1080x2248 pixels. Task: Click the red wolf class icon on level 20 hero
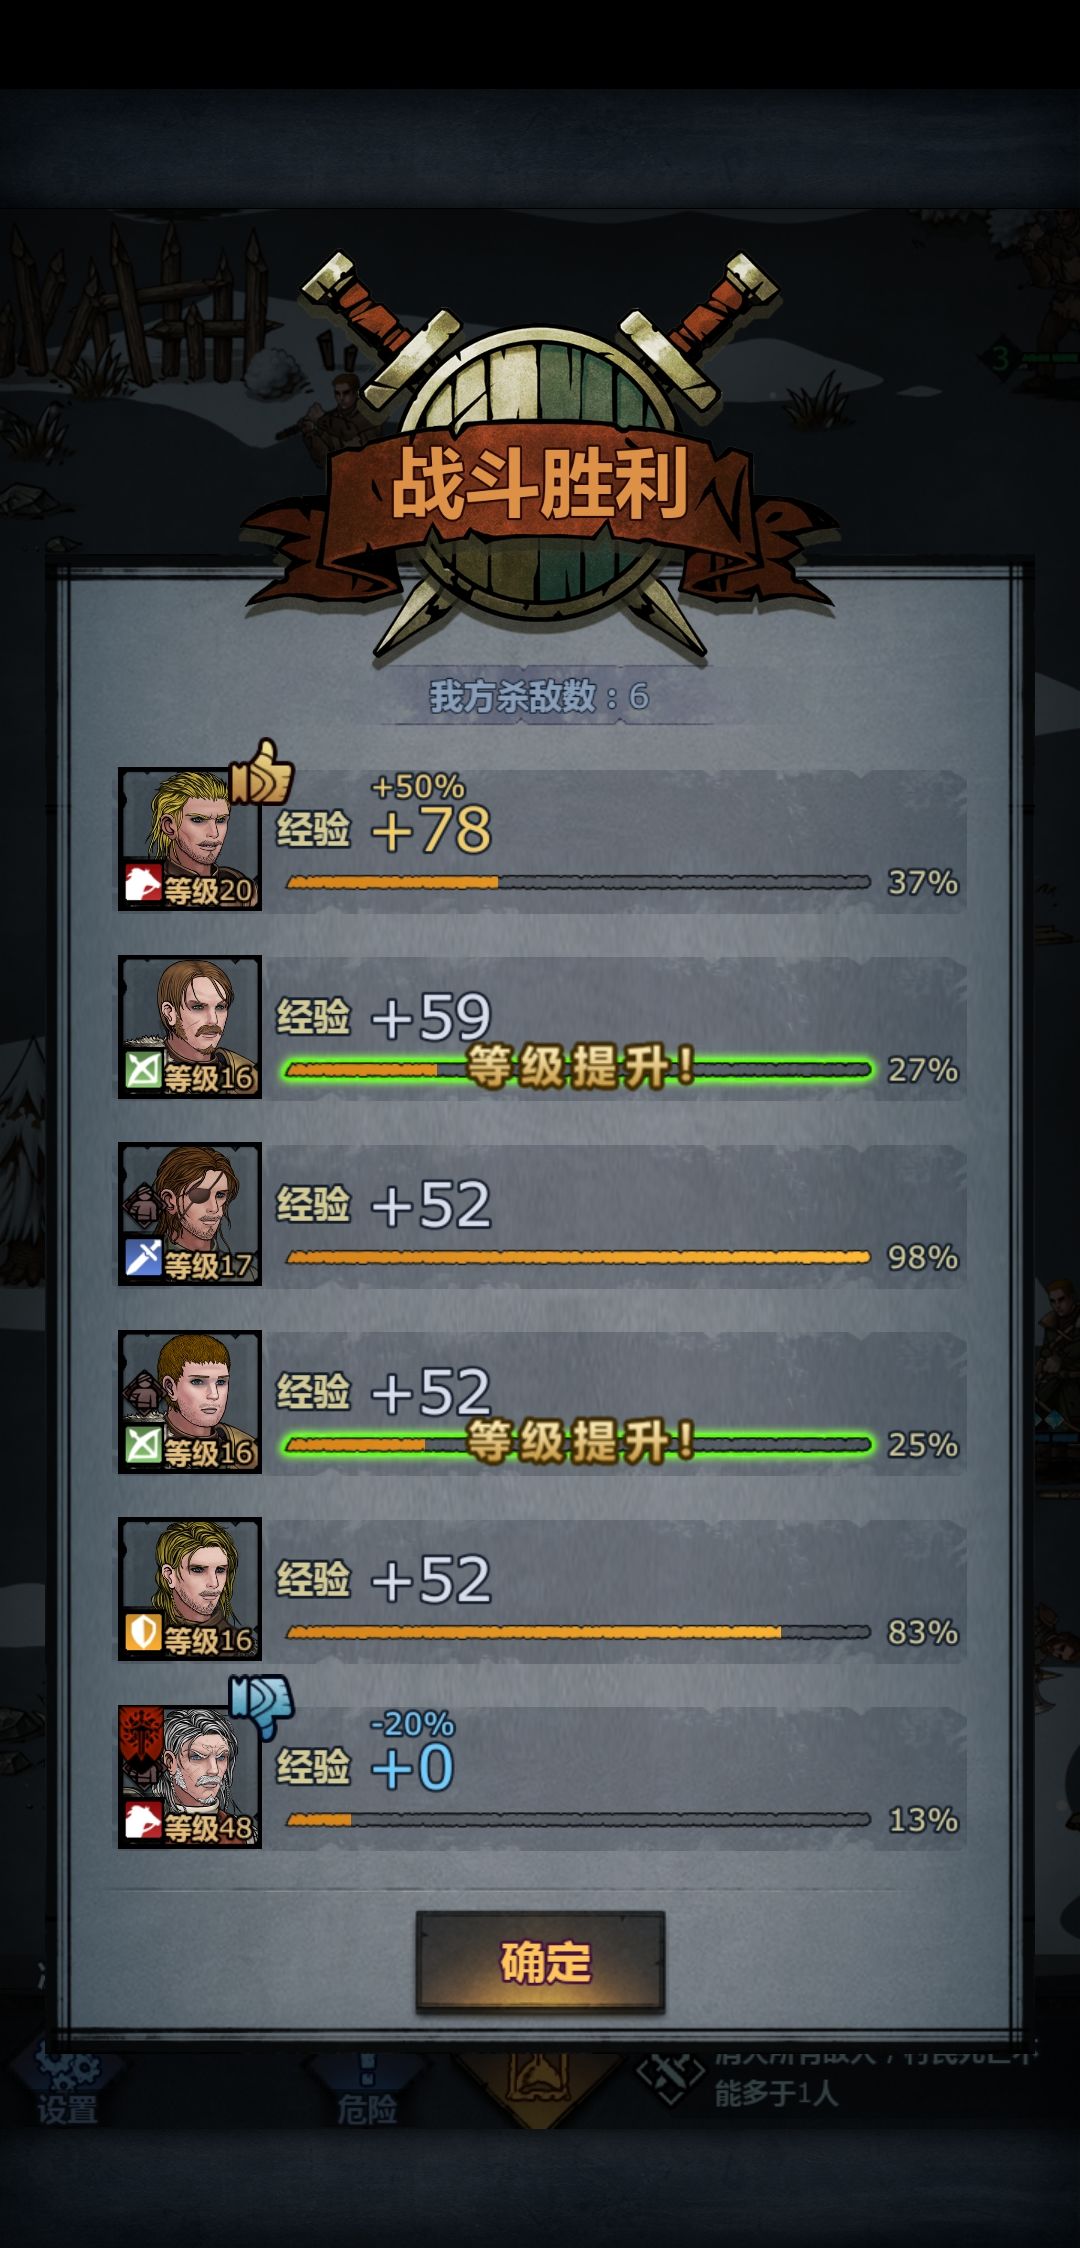(x=142, y=883)
